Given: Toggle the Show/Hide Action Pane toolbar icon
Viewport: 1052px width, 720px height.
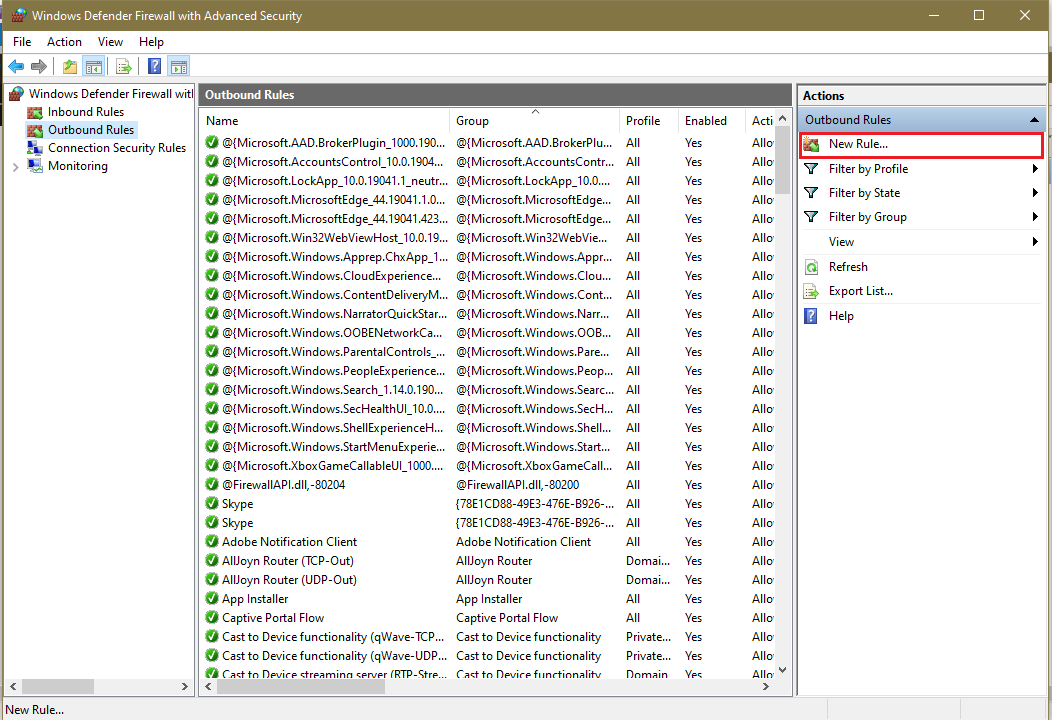Looking at the screenshot, I should click(x=179, y=66).
